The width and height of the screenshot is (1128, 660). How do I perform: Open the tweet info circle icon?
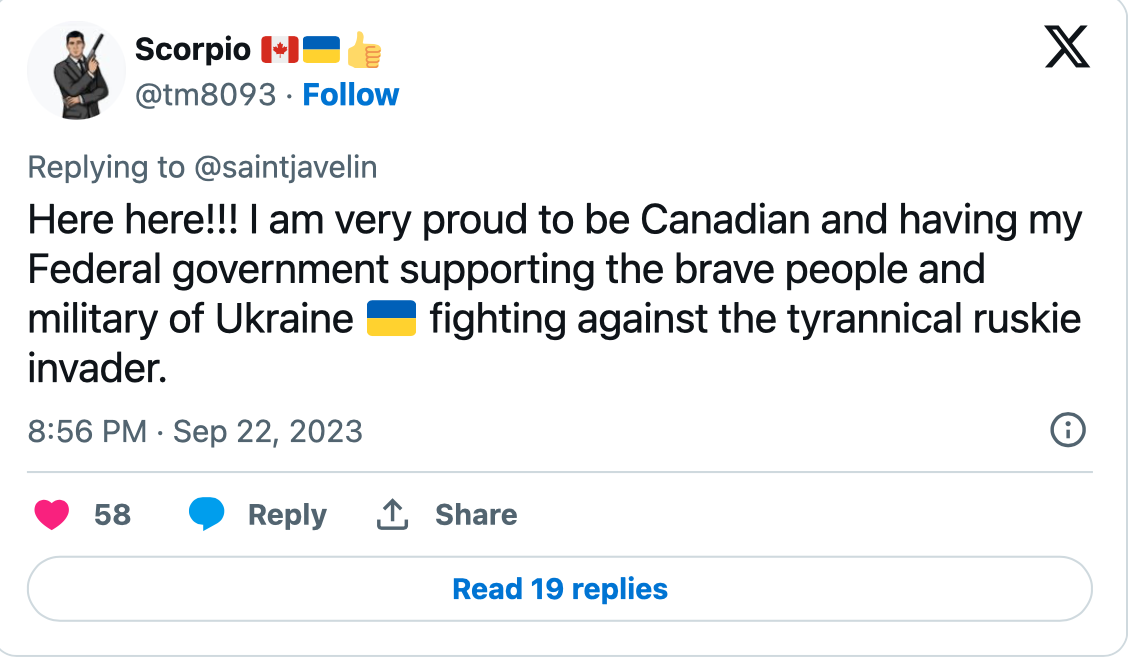pyautogui.click(x=1068, y=431)
